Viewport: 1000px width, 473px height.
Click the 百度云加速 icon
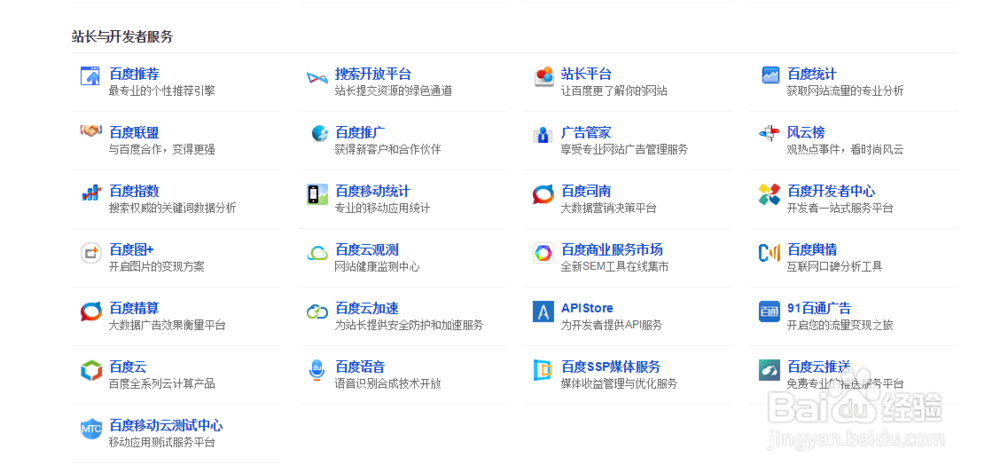click(317, 312)
